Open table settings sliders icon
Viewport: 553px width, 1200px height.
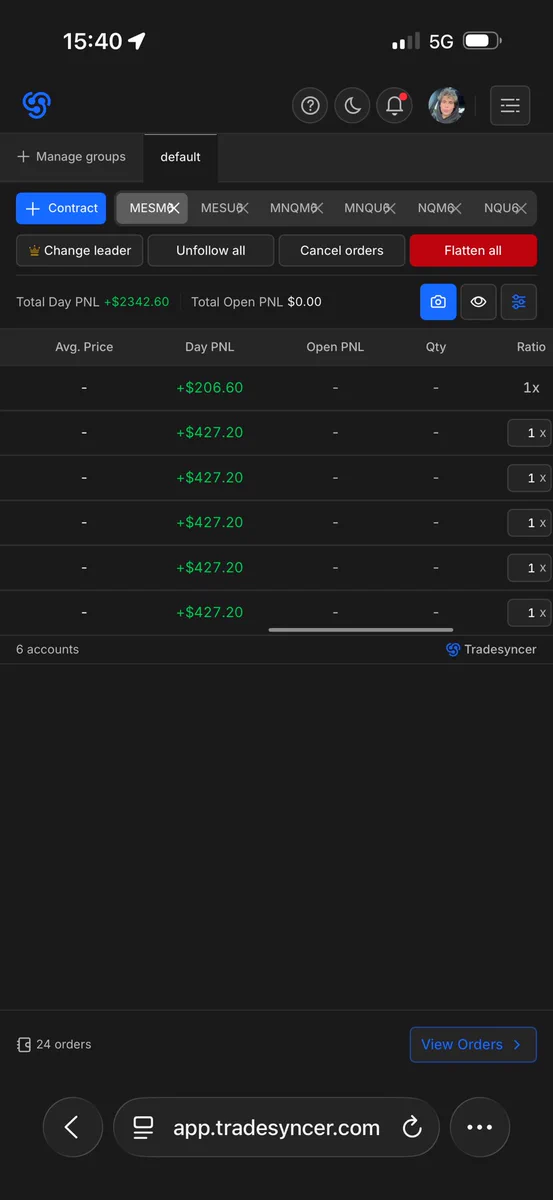pyautogui.click(x=518, y=302)
